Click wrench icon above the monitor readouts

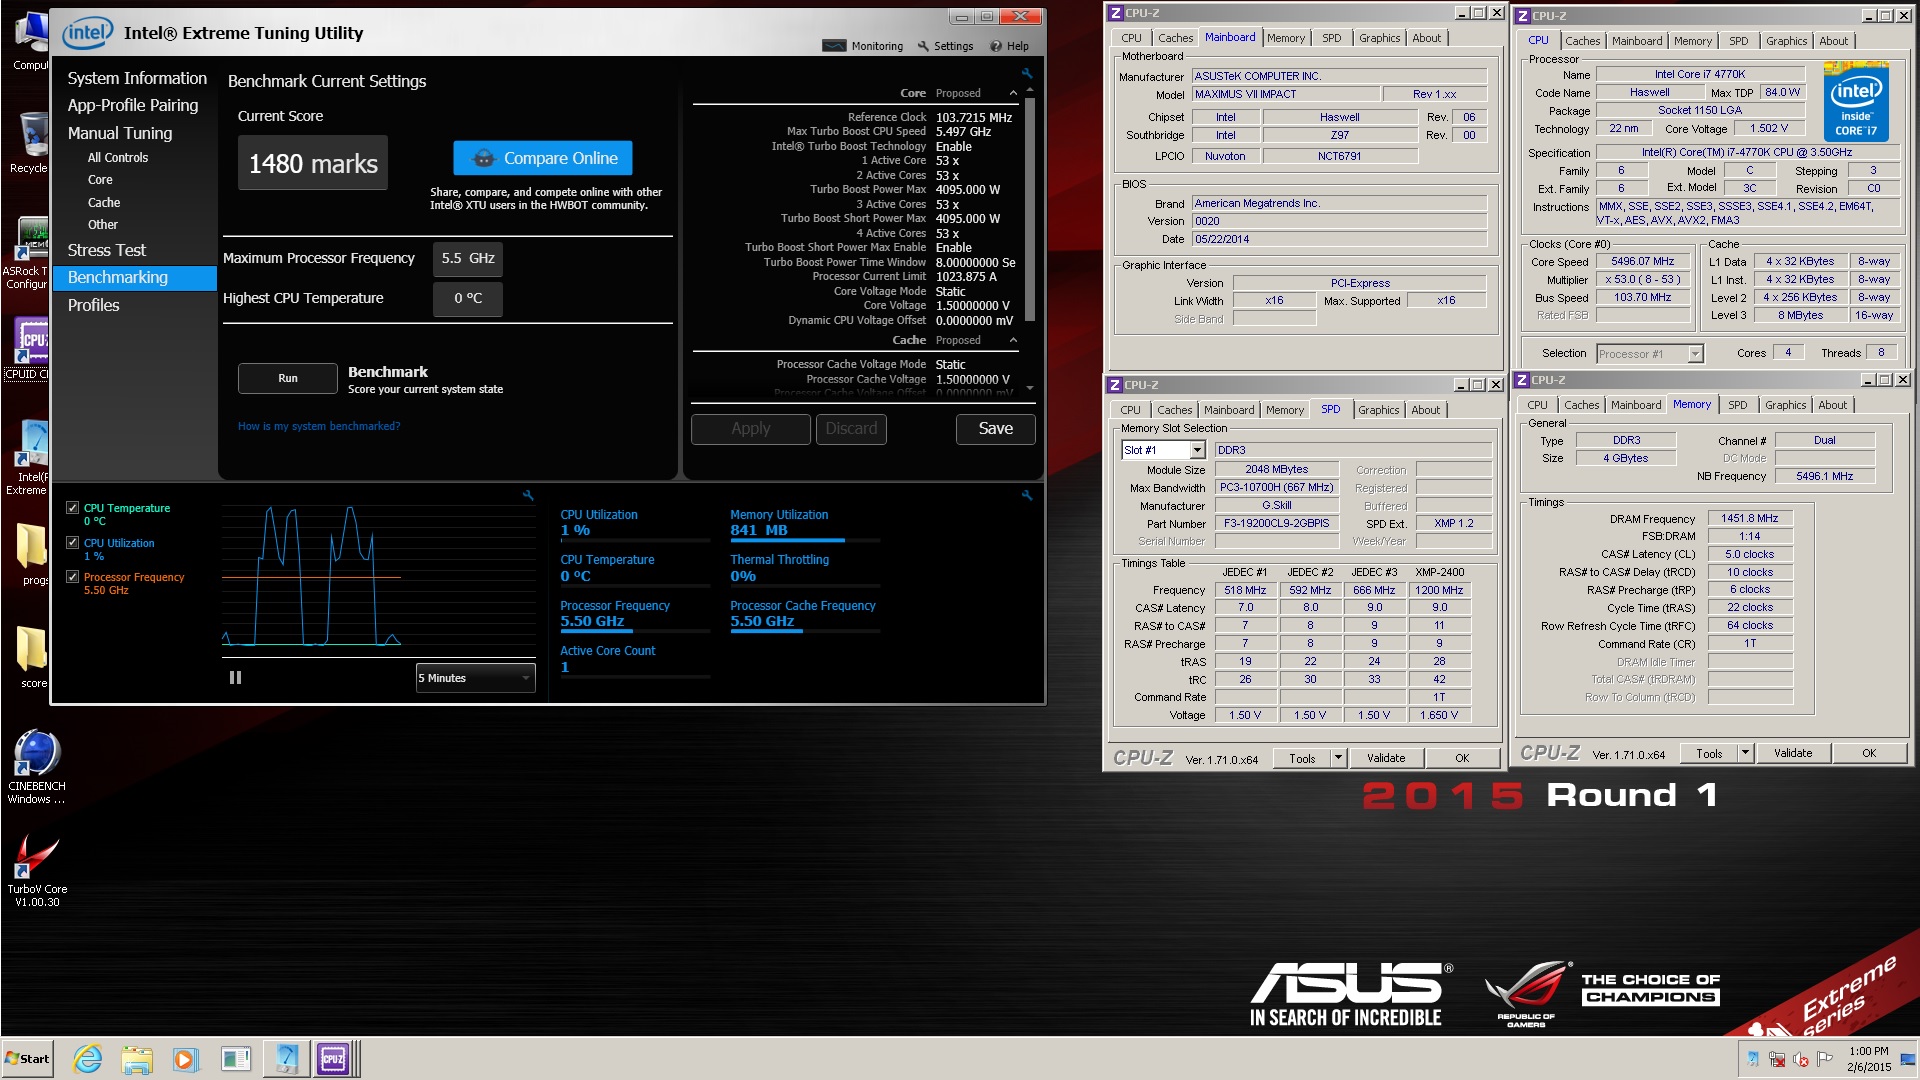click(1026, 495)
